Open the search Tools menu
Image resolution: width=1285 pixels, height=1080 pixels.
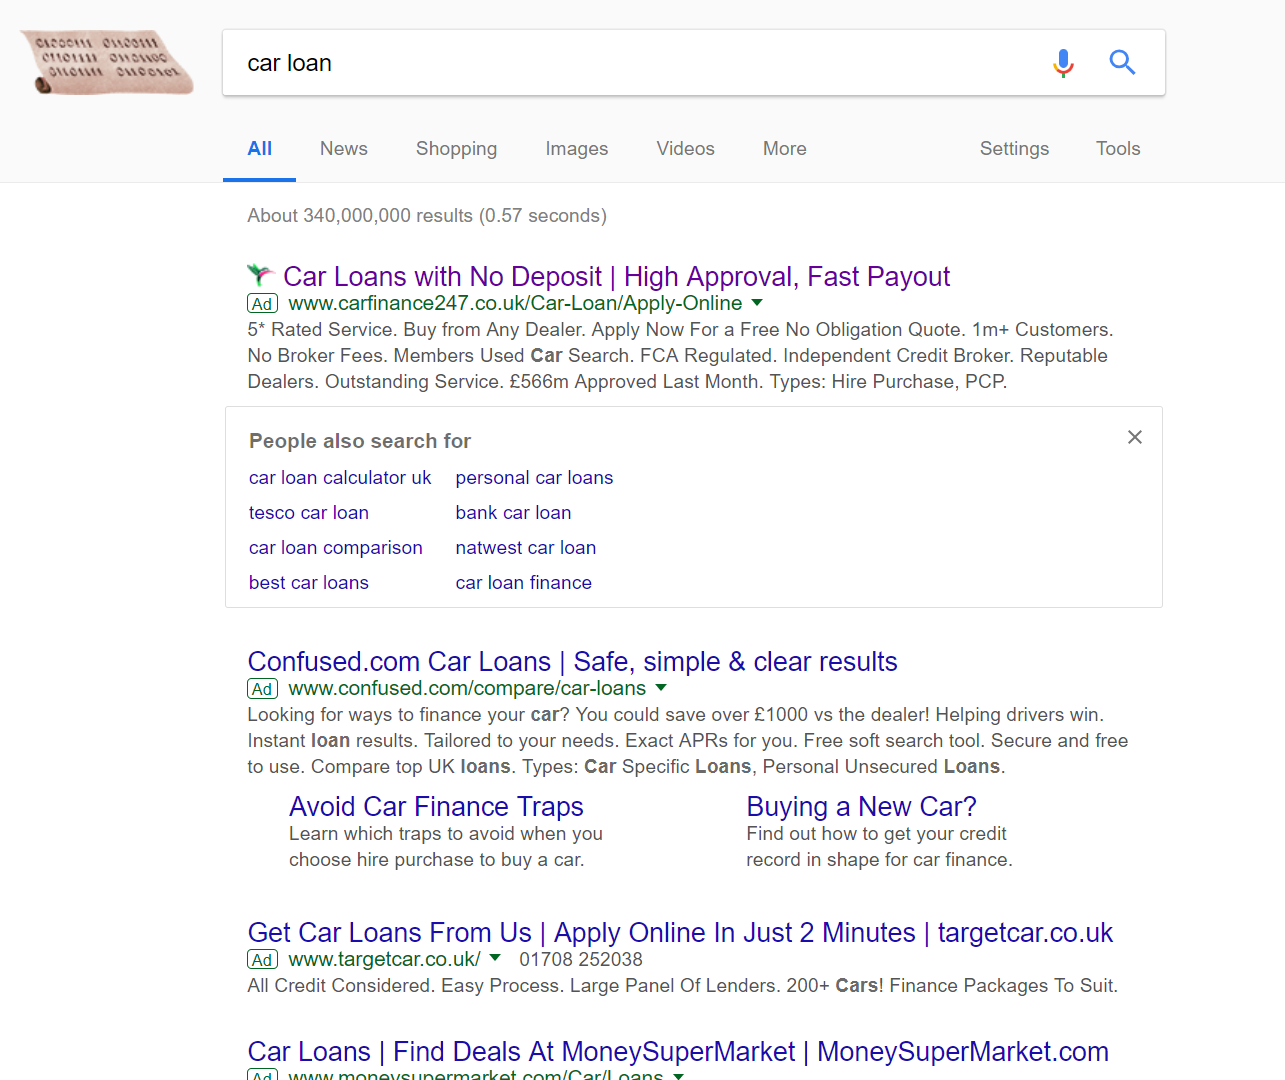coord(1118,149)
